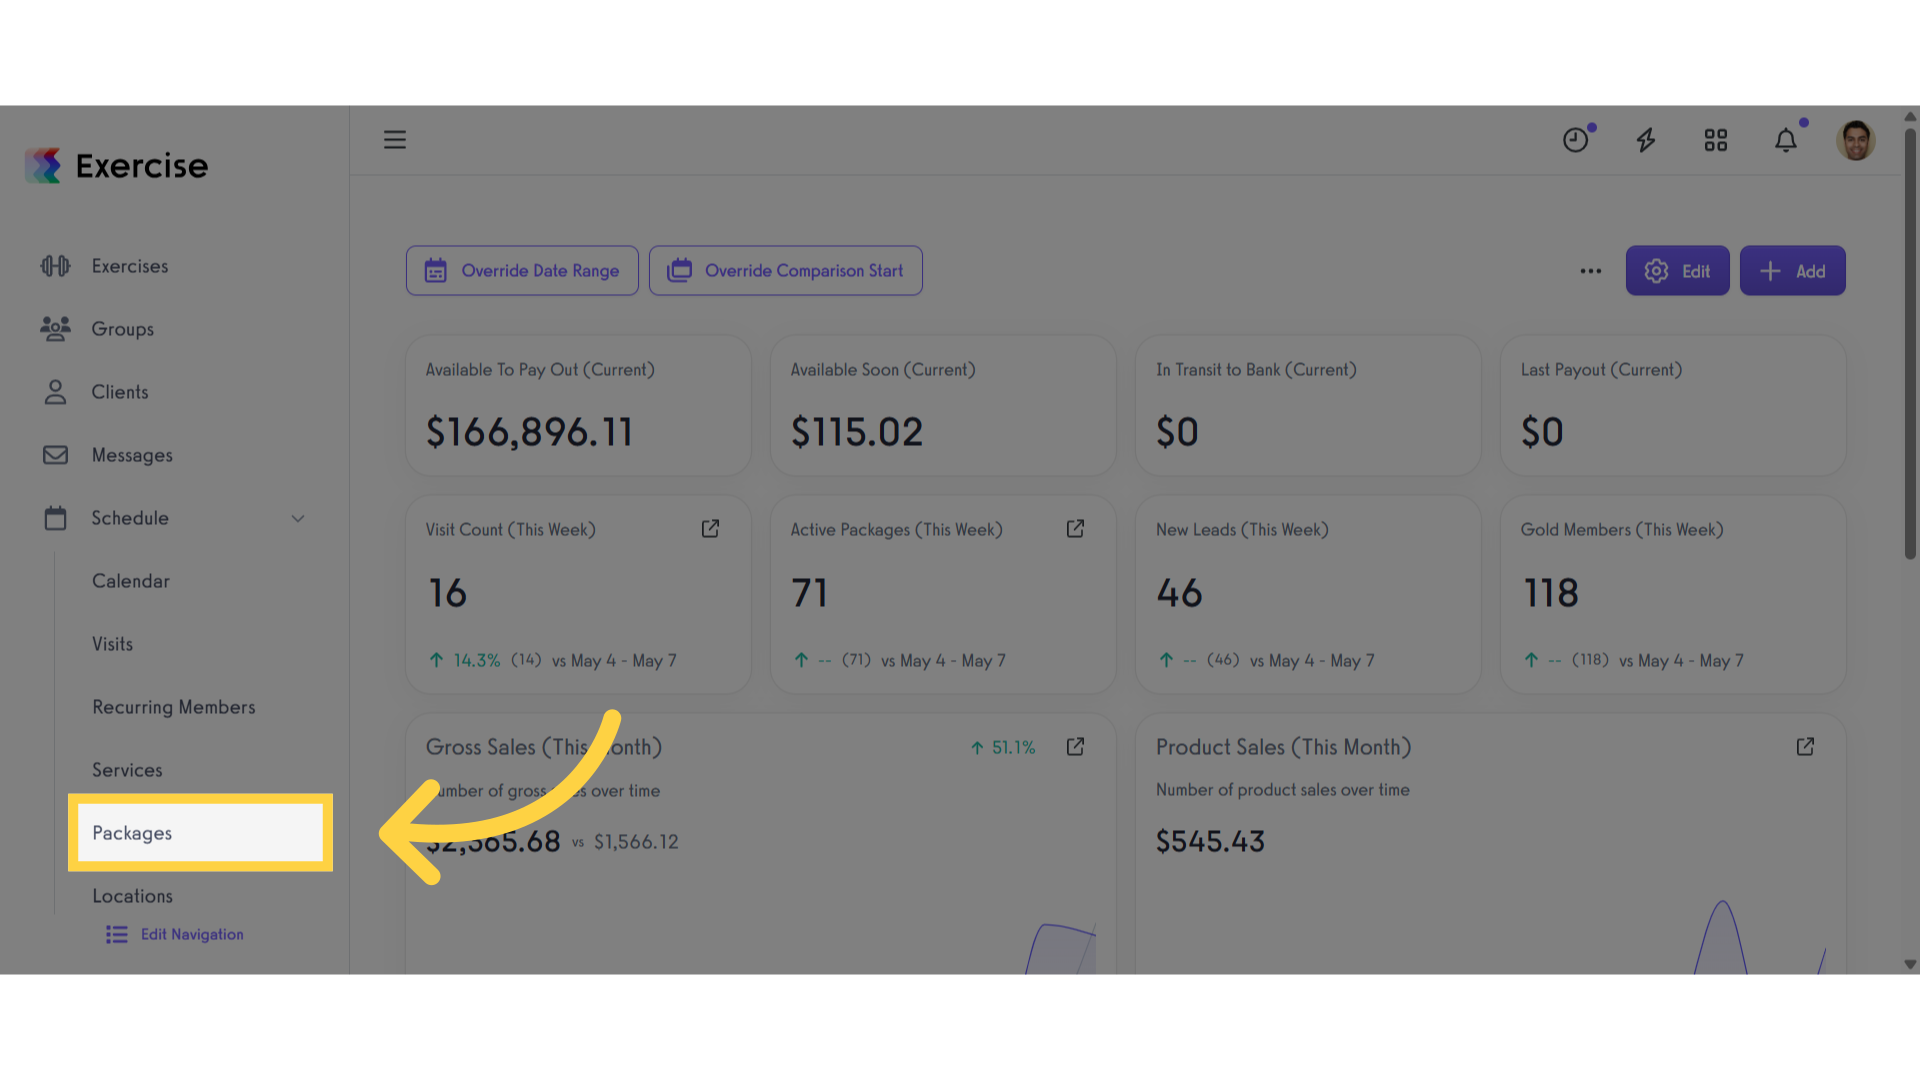The width and height of the screenshot is (1920, 1080).
Task: Open Gross Sales external link icon
Action: point(1075,747)
